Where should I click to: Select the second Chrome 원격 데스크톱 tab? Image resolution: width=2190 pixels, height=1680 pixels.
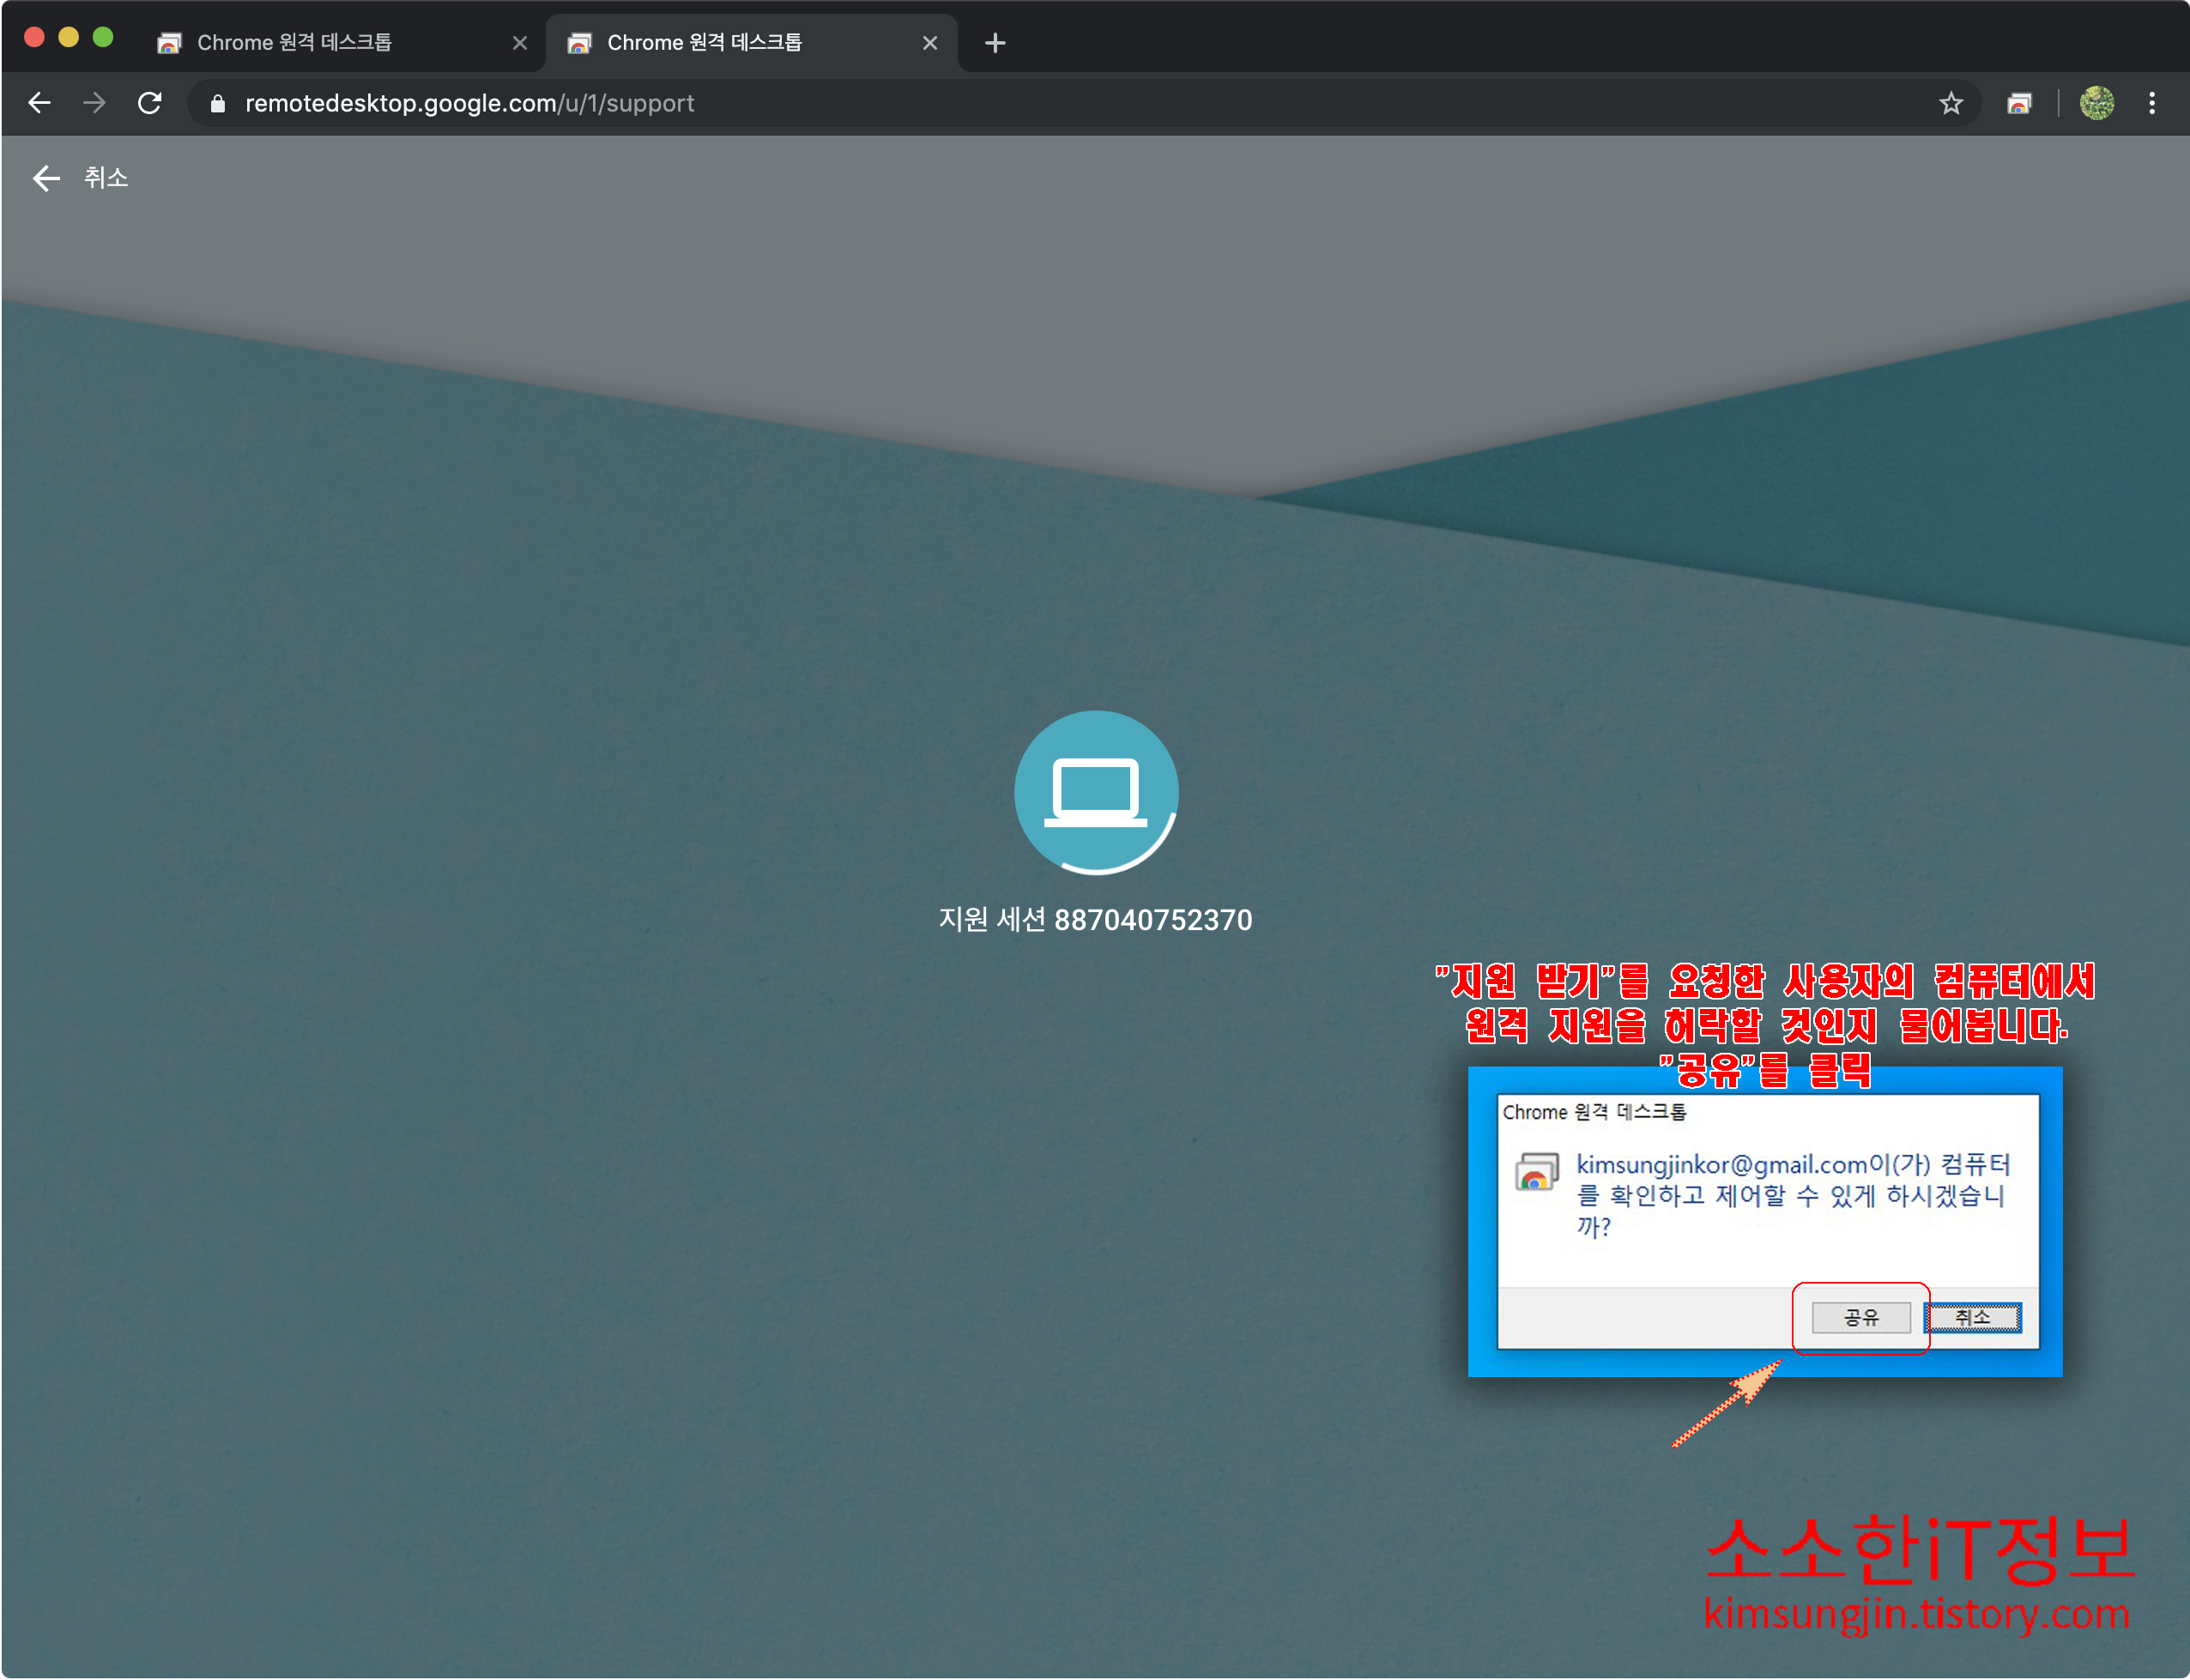tap(704, 43)
